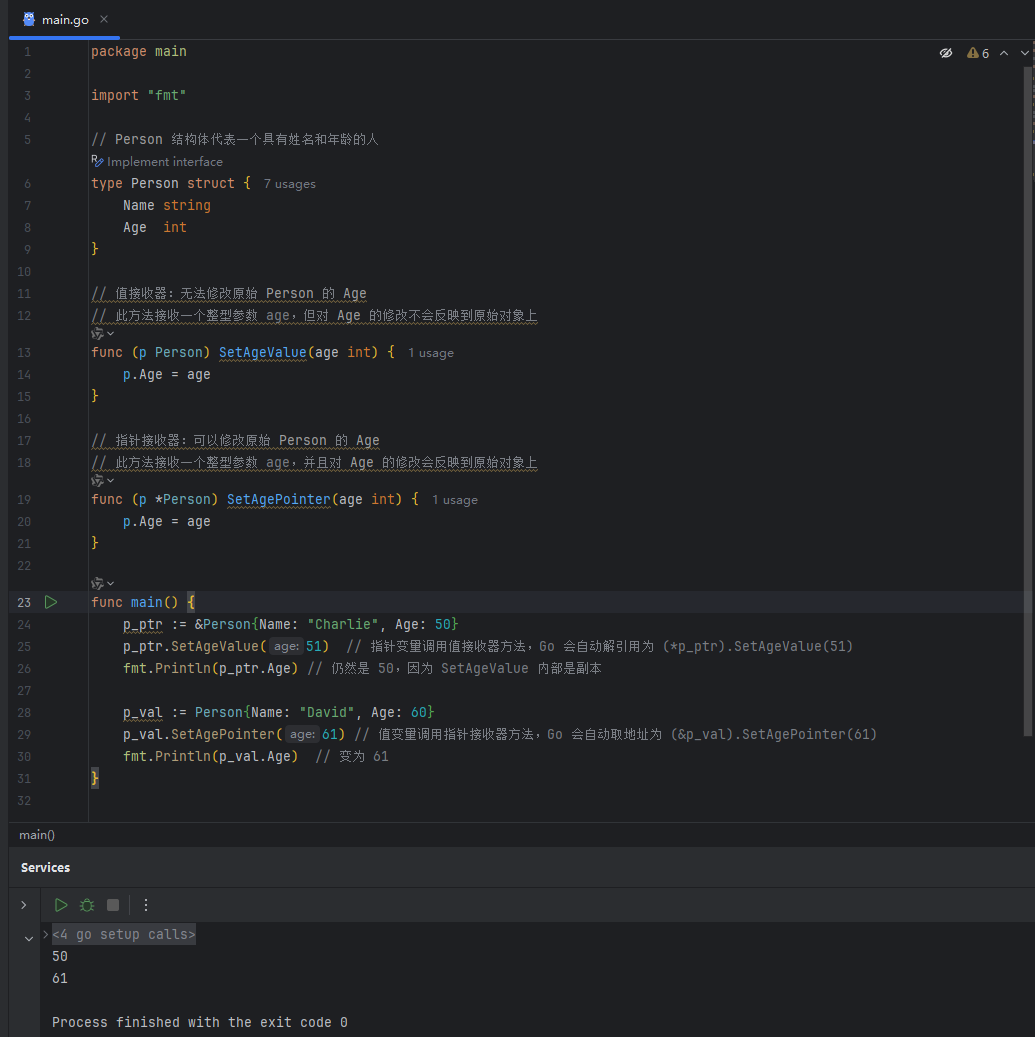This screenshot has height=1037, width=1035.
Task: Select the p_val variable declaration
Action: (x=142, y=712)
